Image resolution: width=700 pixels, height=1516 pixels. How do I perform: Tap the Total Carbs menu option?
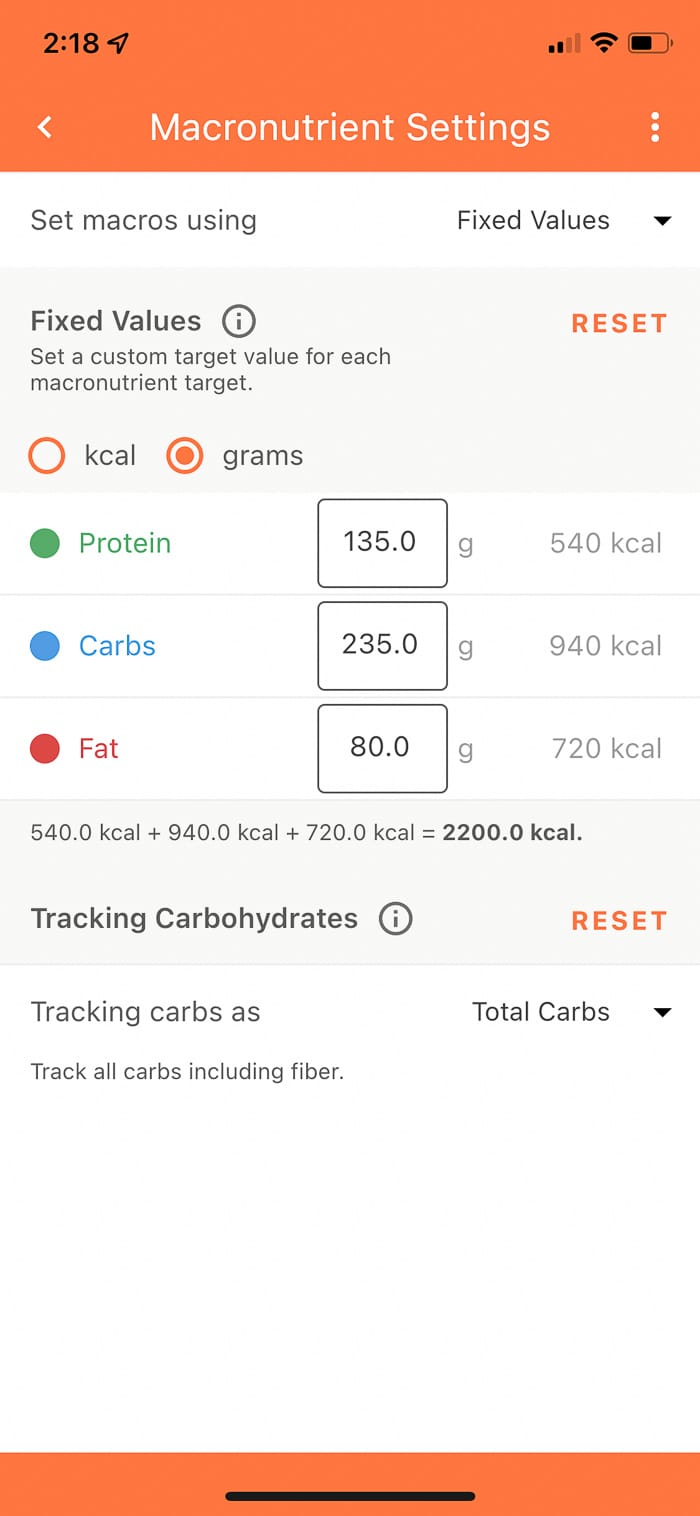[540, 1011]
